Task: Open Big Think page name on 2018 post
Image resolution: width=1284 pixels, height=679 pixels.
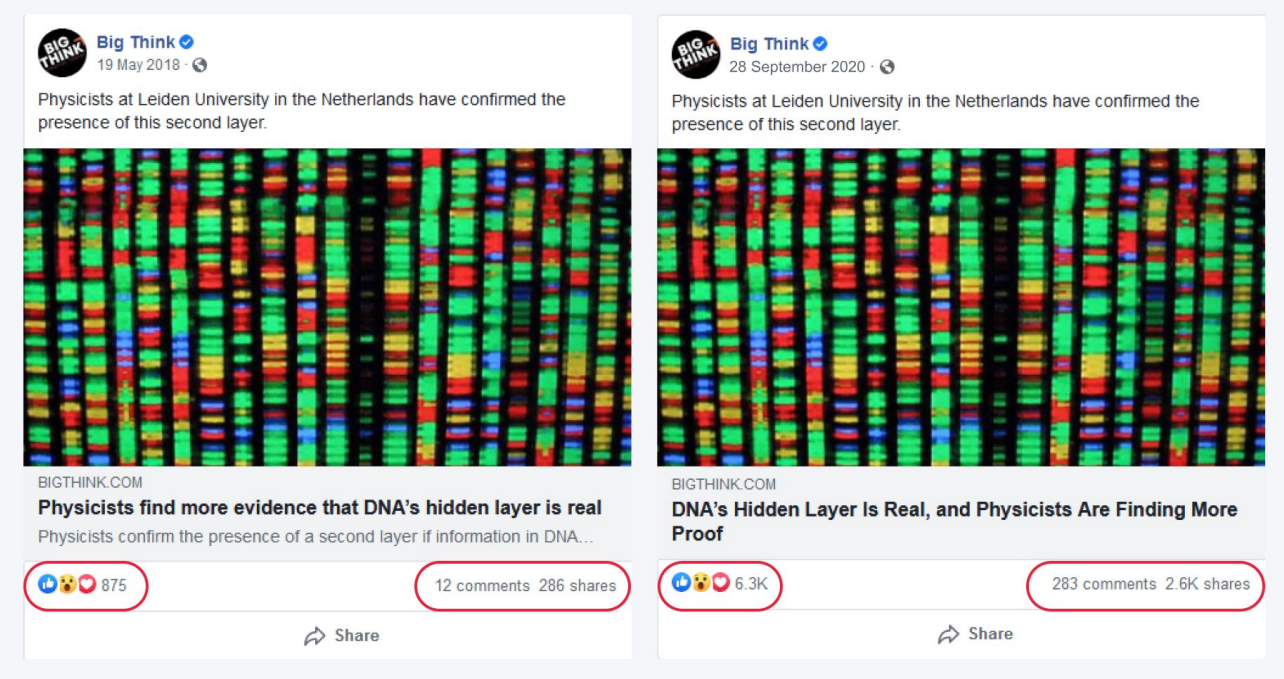Action: 135,42
